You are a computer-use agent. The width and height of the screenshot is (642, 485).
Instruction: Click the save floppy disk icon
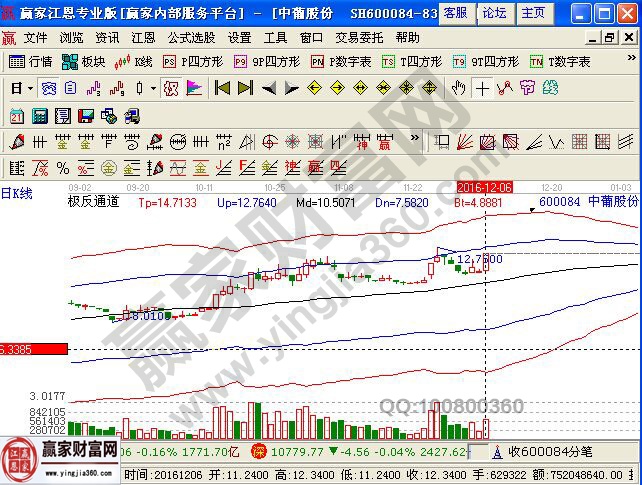click(86, 116)
